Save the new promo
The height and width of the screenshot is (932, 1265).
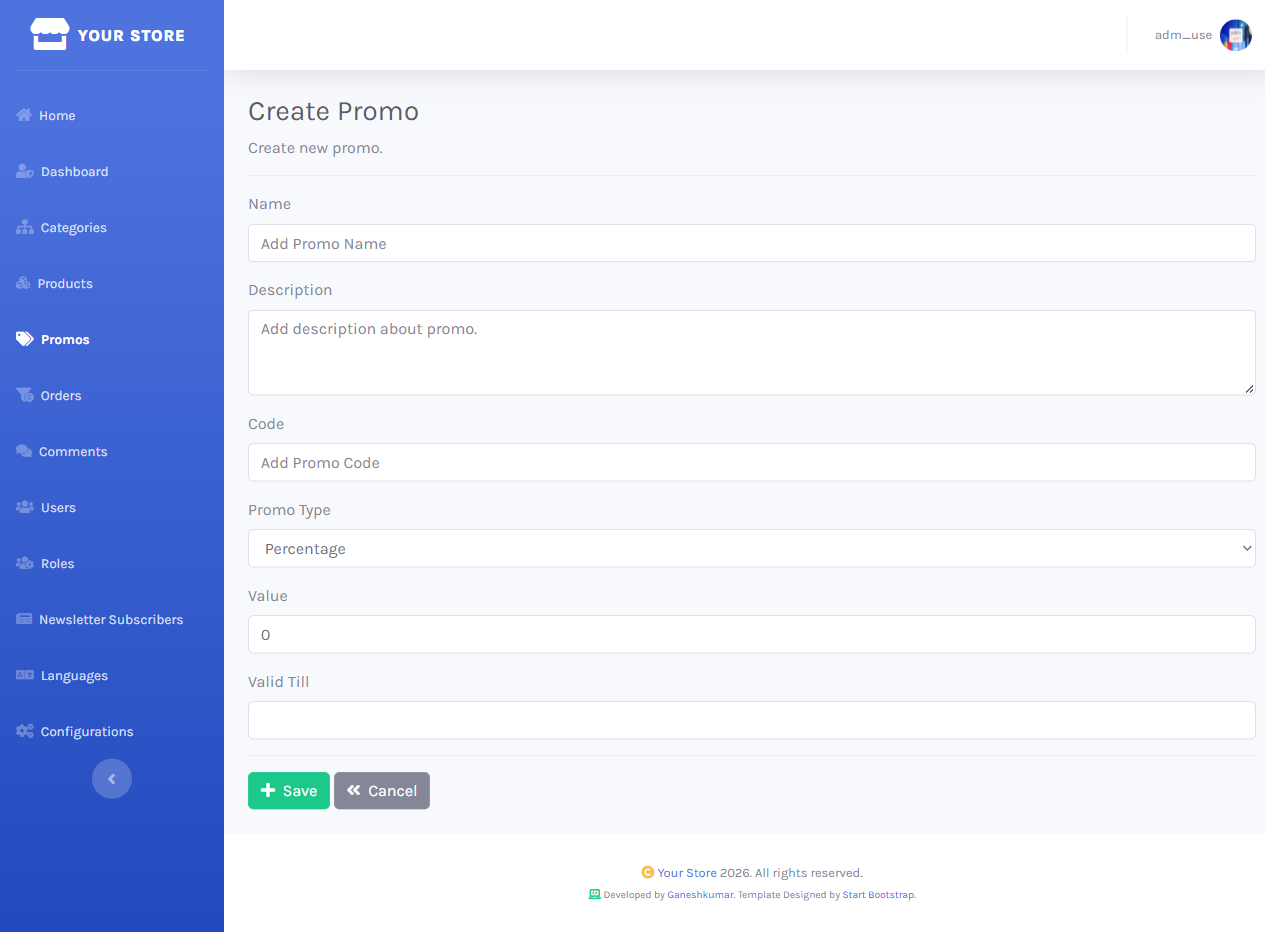[289, 790]
